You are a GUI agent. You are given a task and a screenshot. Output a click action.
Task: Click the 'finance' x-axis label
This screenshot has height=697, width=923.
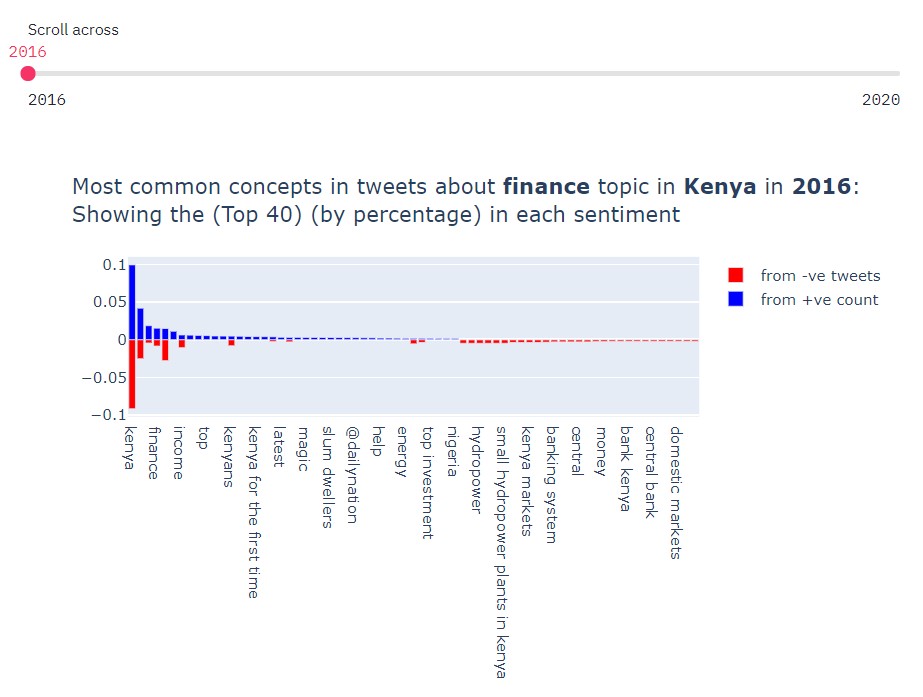pyautogui.click(x=153, y=453)
